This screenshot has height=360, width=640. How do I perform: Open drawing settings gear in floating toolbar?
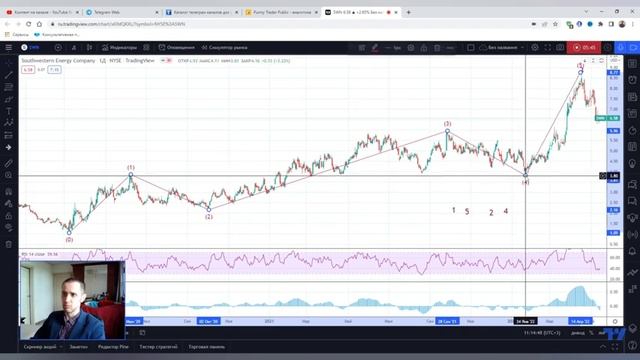pyautogui.click(x=411, y=48)
